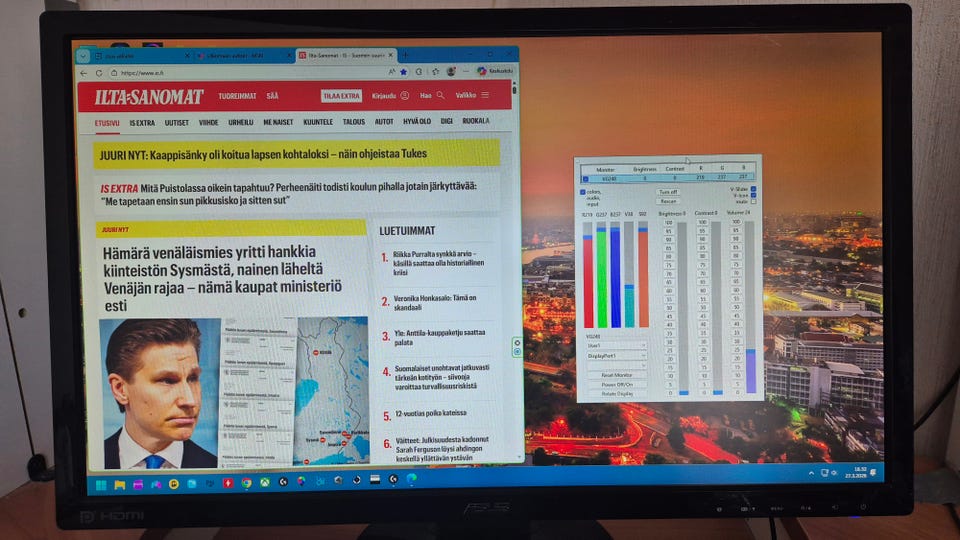
Task: Open the tab actions dropdown in browser
Action: tap(83, 56)
